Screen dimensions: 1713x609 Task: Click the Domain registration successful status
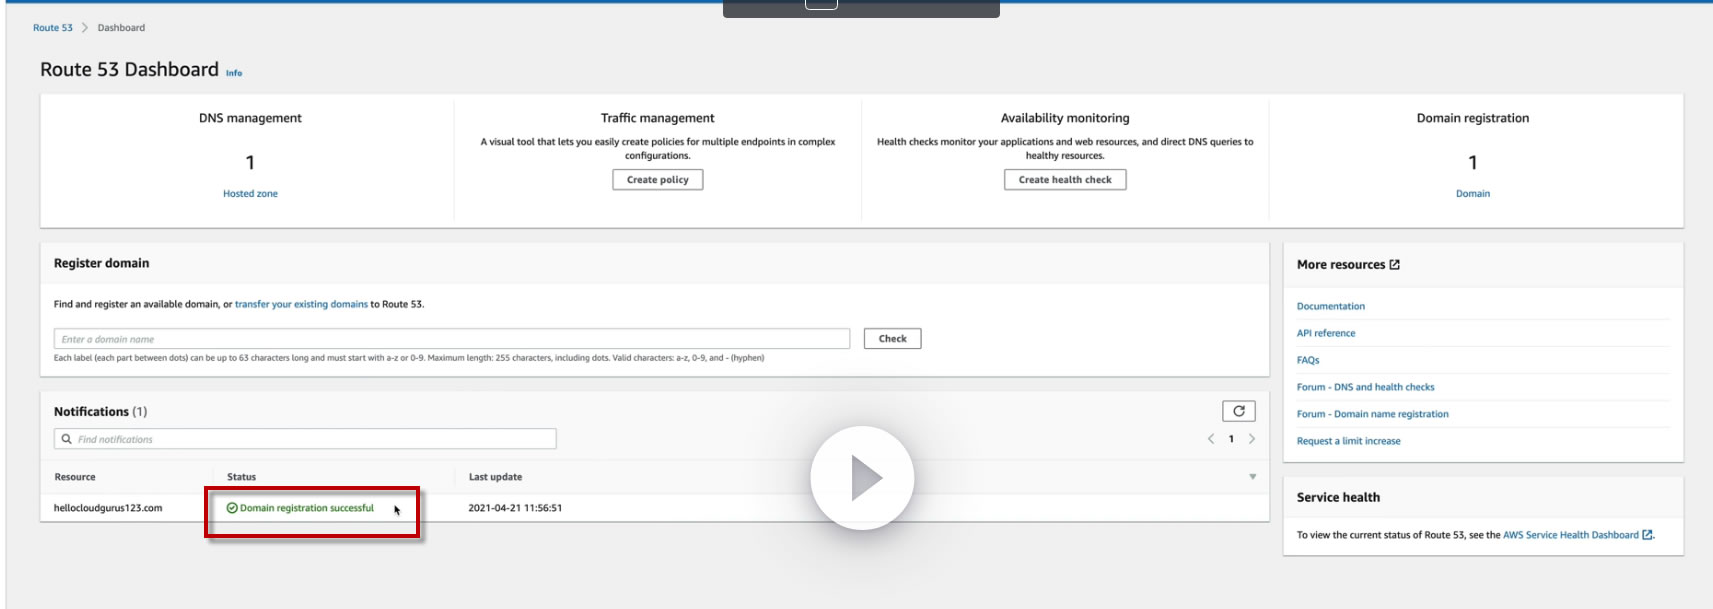(306, 508)
